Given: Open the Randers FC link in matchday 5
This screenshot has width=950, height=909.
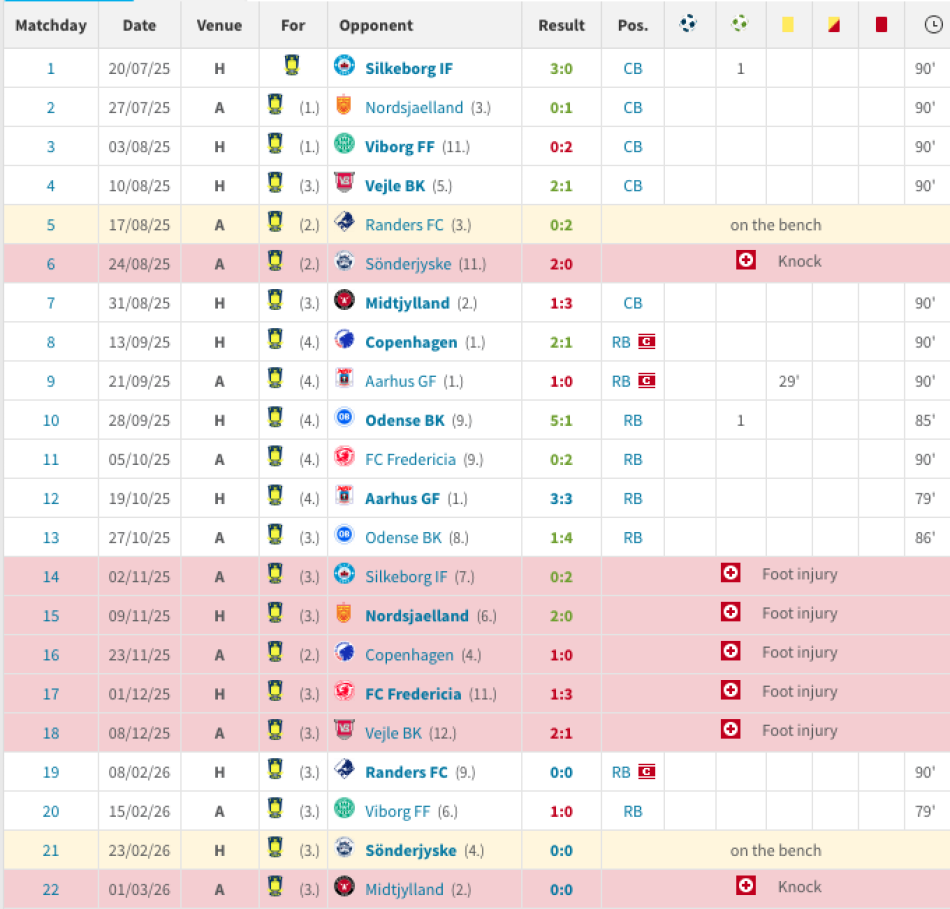Looking at the screenshot, I should (404, 225).
